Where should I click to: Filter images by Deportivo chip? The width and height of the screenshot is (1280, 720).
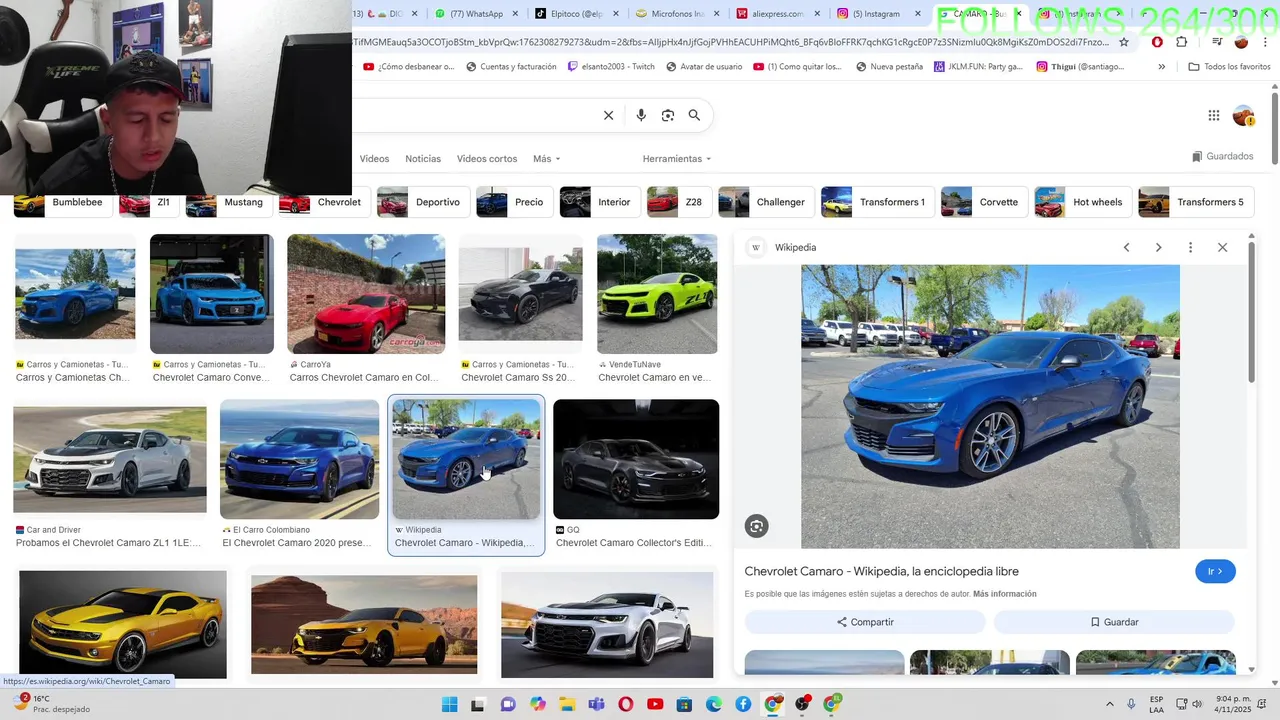(x=422, y=202)
